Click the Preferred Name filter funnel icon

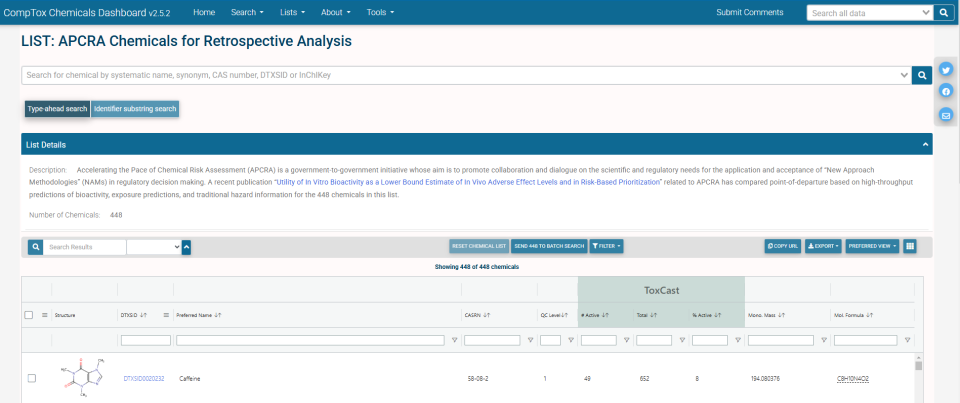[455, 340]
